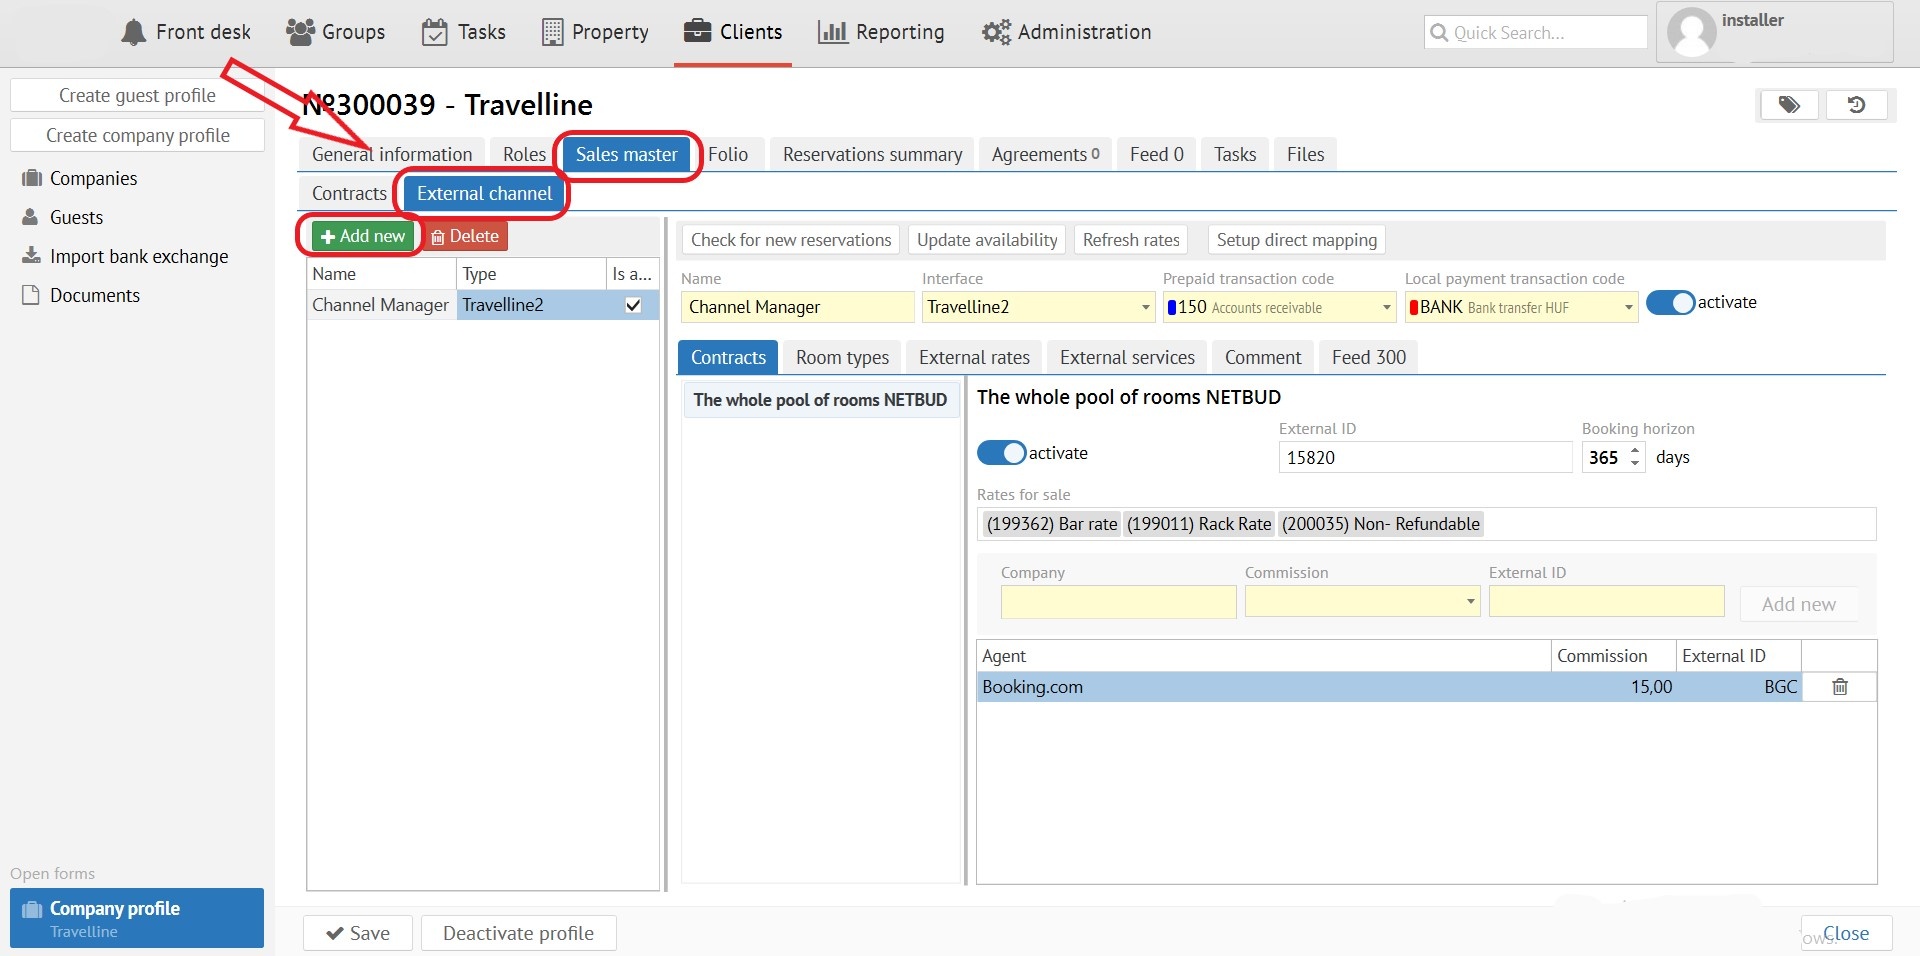The height and width of the screenshot is (956, 1920).
Task: Click the tags icon button
Action: click(x=1789, y=105)
